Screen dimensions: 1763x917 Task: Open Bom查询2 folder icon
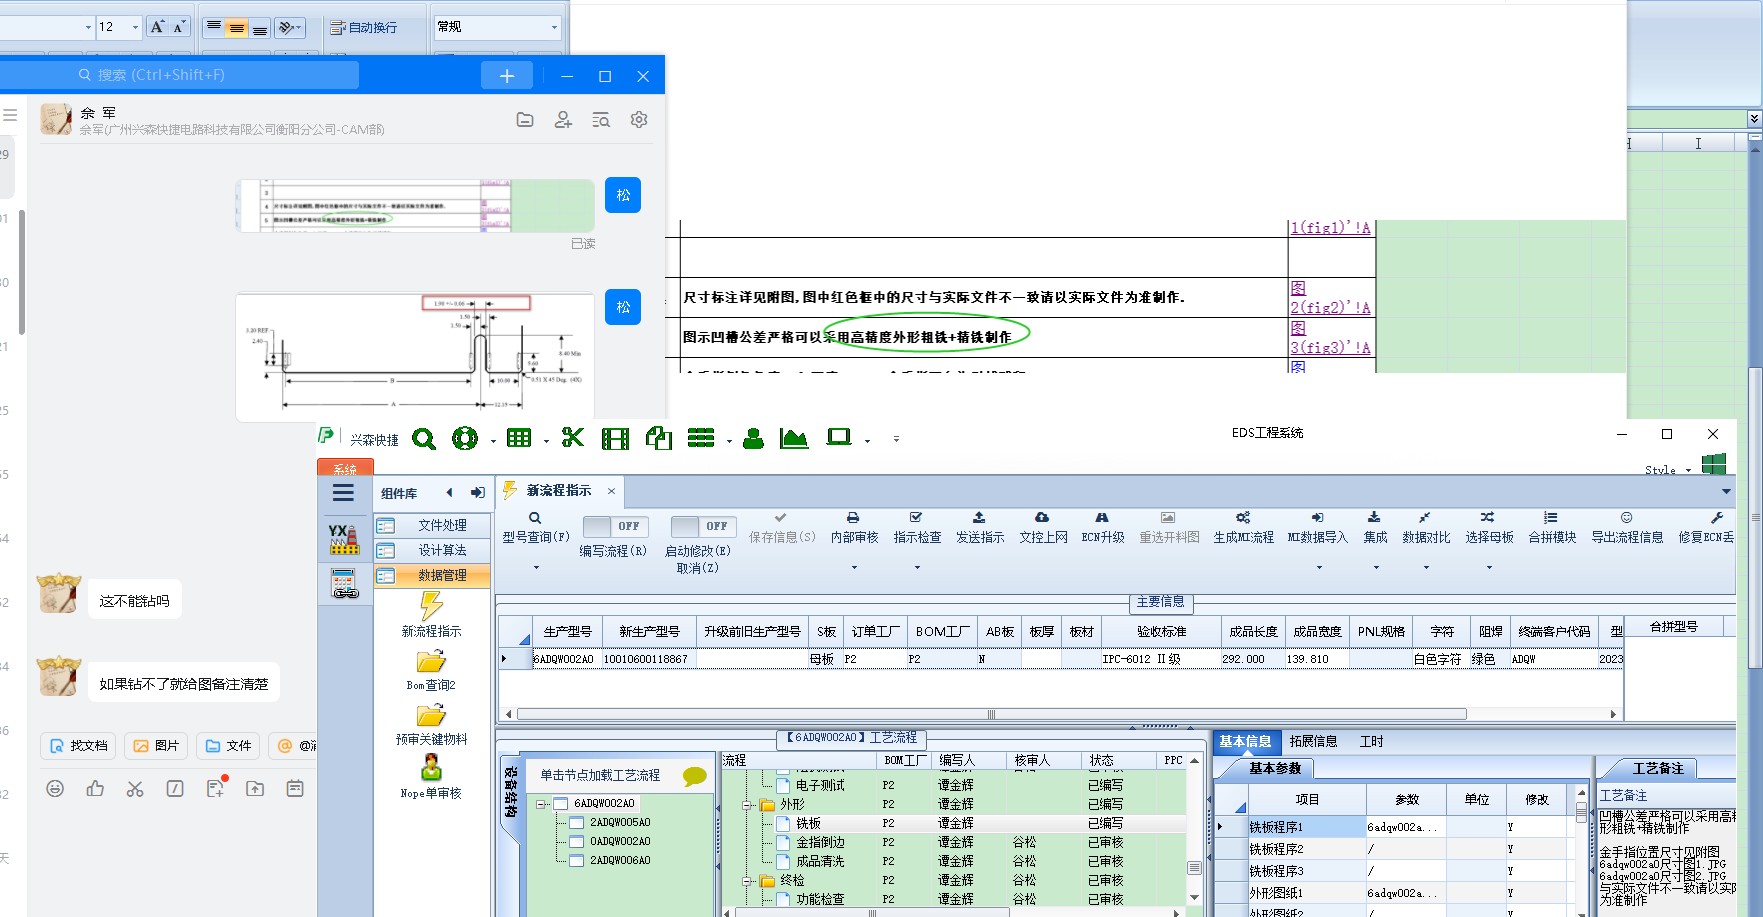click(431, 661)
